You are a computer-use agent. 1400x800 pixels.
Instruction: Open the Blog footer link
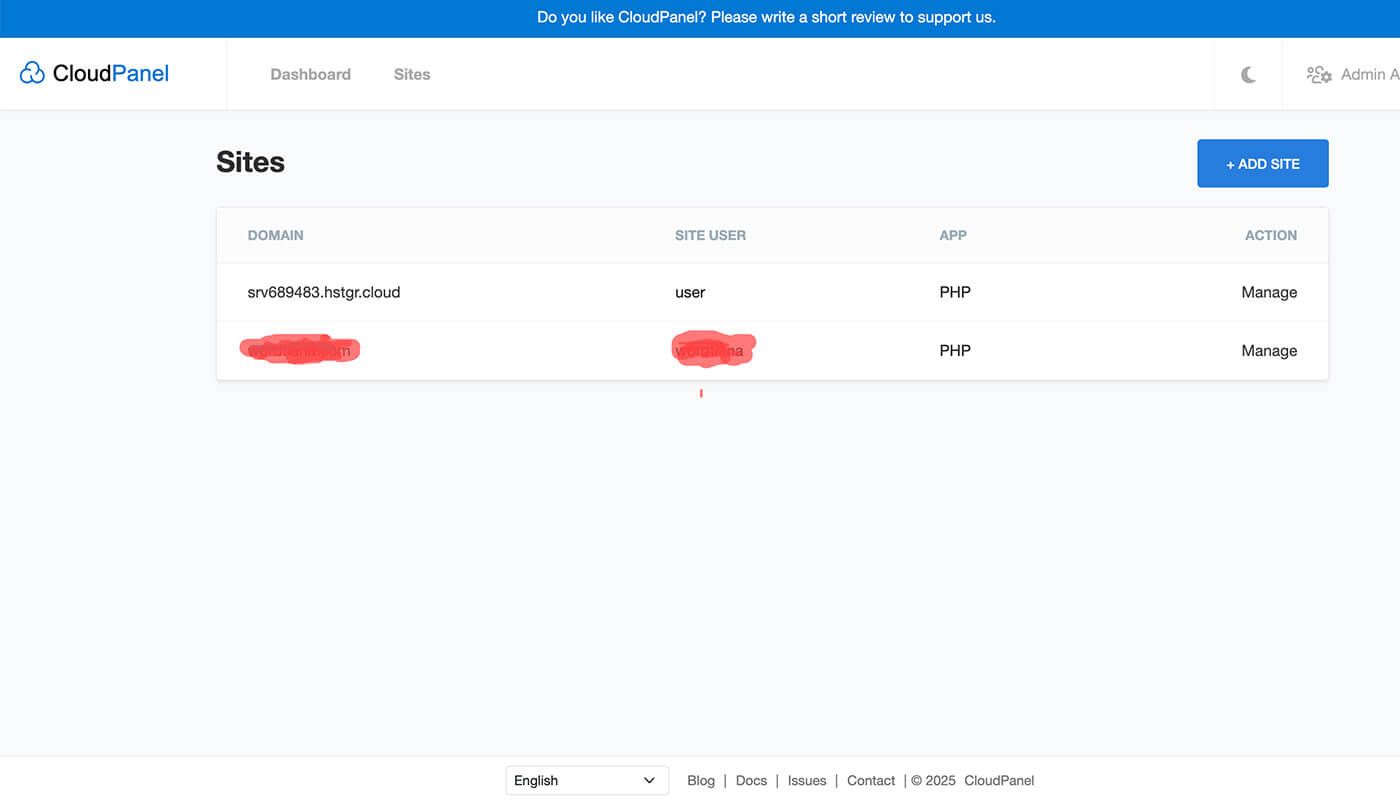pyautogui.click(x=701, y=780)
